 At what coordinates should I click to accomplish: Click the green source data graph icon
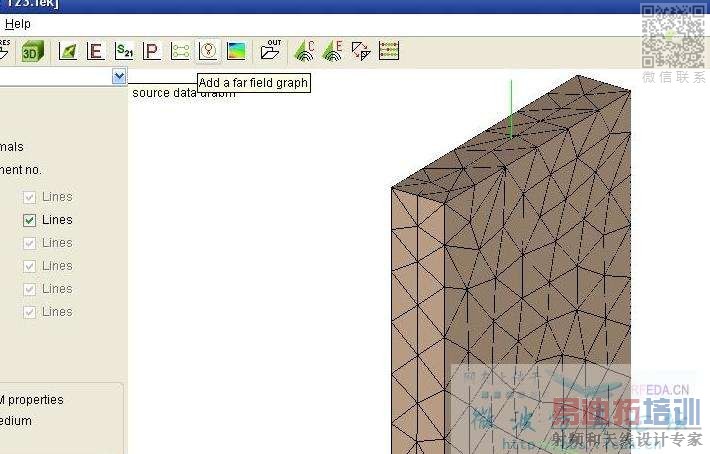[x=68, y=51]
